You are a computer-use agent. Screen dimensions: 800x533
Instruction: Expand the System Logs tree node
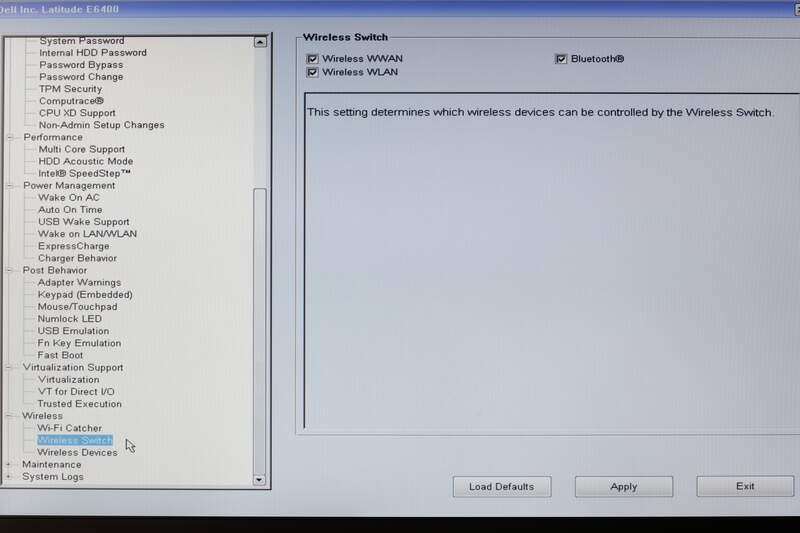pyautogui.click(x=8, y=477)
